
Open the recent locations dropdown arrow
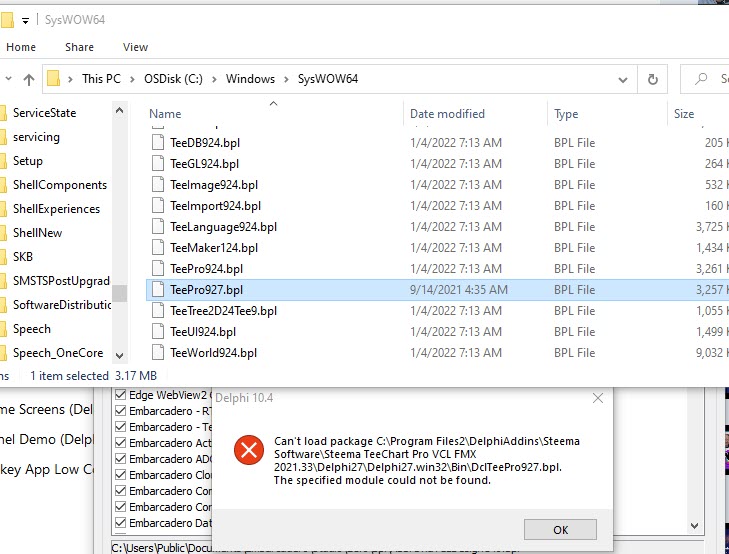[x=8, y=79]
